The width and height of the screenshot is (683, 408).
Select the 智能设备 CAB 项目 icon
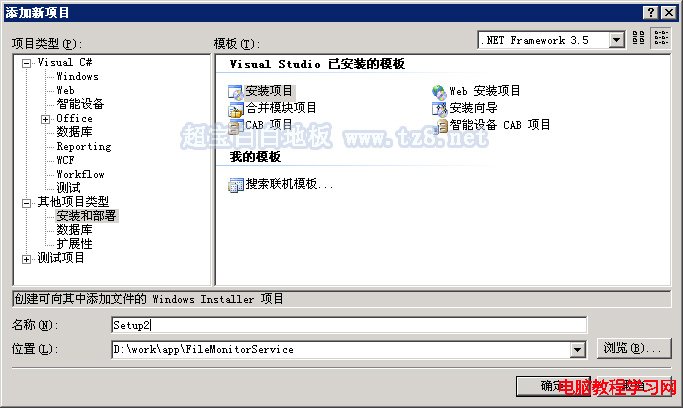[x=441, y=126]
